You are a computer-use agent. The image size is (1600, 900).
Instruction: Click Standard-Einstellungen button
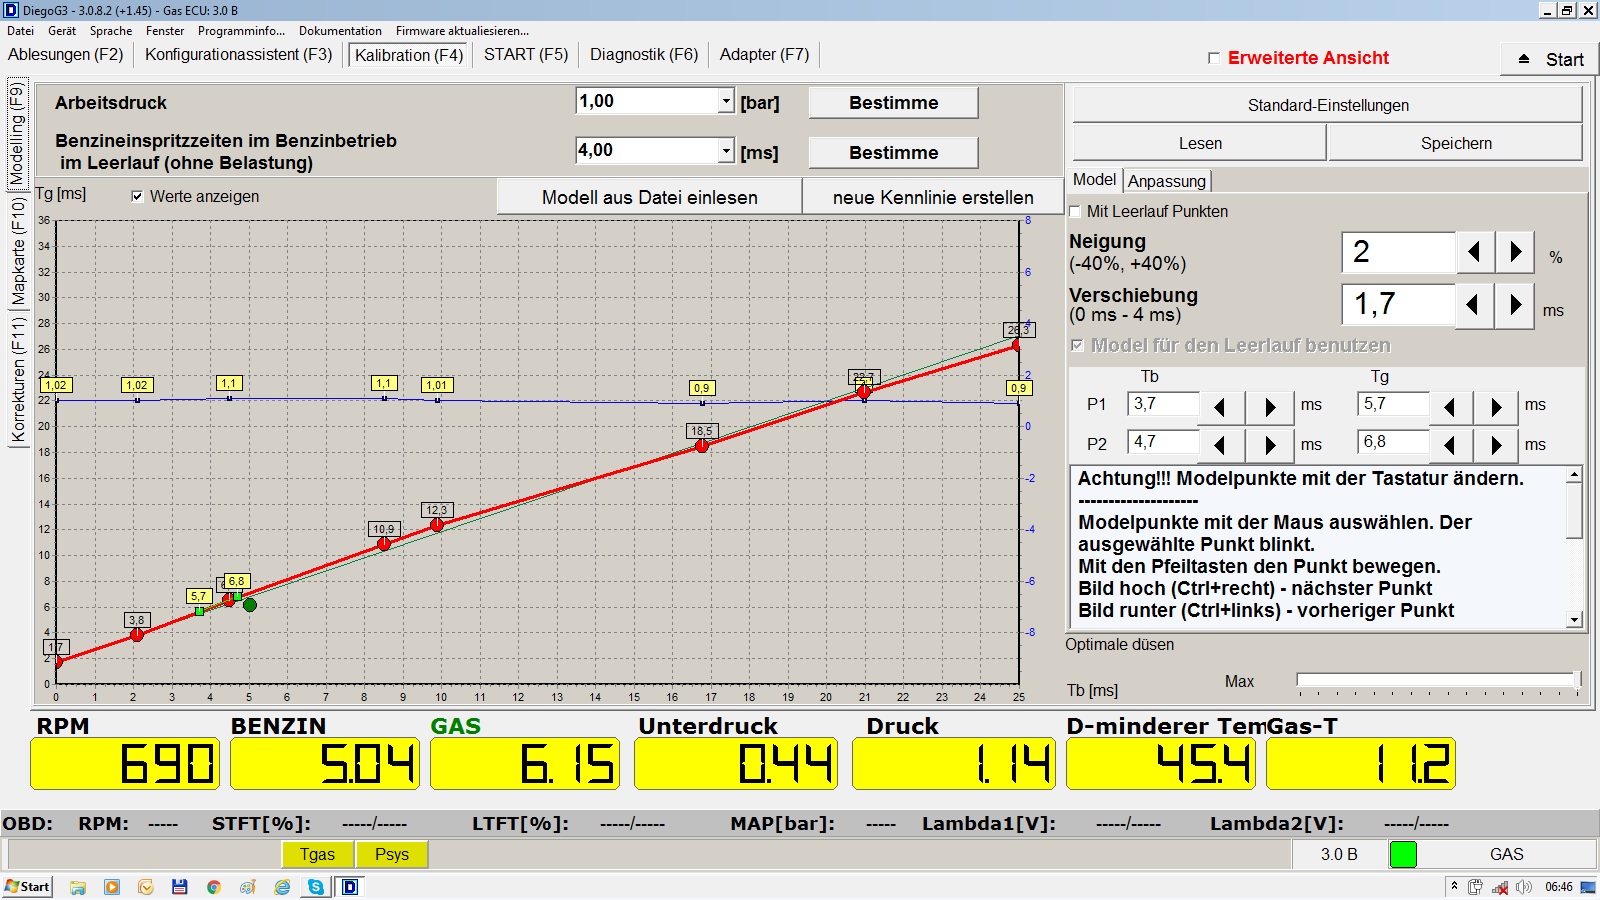pos(1328,105)
